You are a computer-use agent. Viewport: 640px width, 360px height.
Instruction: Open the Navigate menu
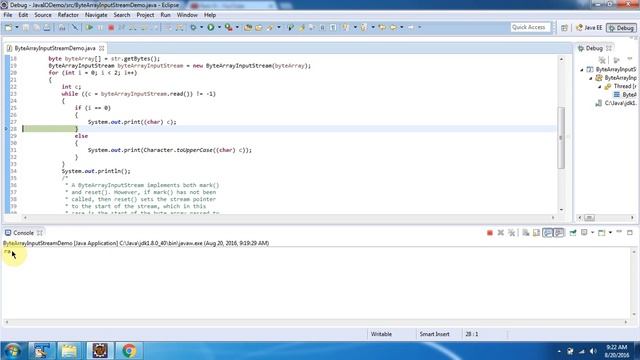pyautogui.click(x=96, y=15)
